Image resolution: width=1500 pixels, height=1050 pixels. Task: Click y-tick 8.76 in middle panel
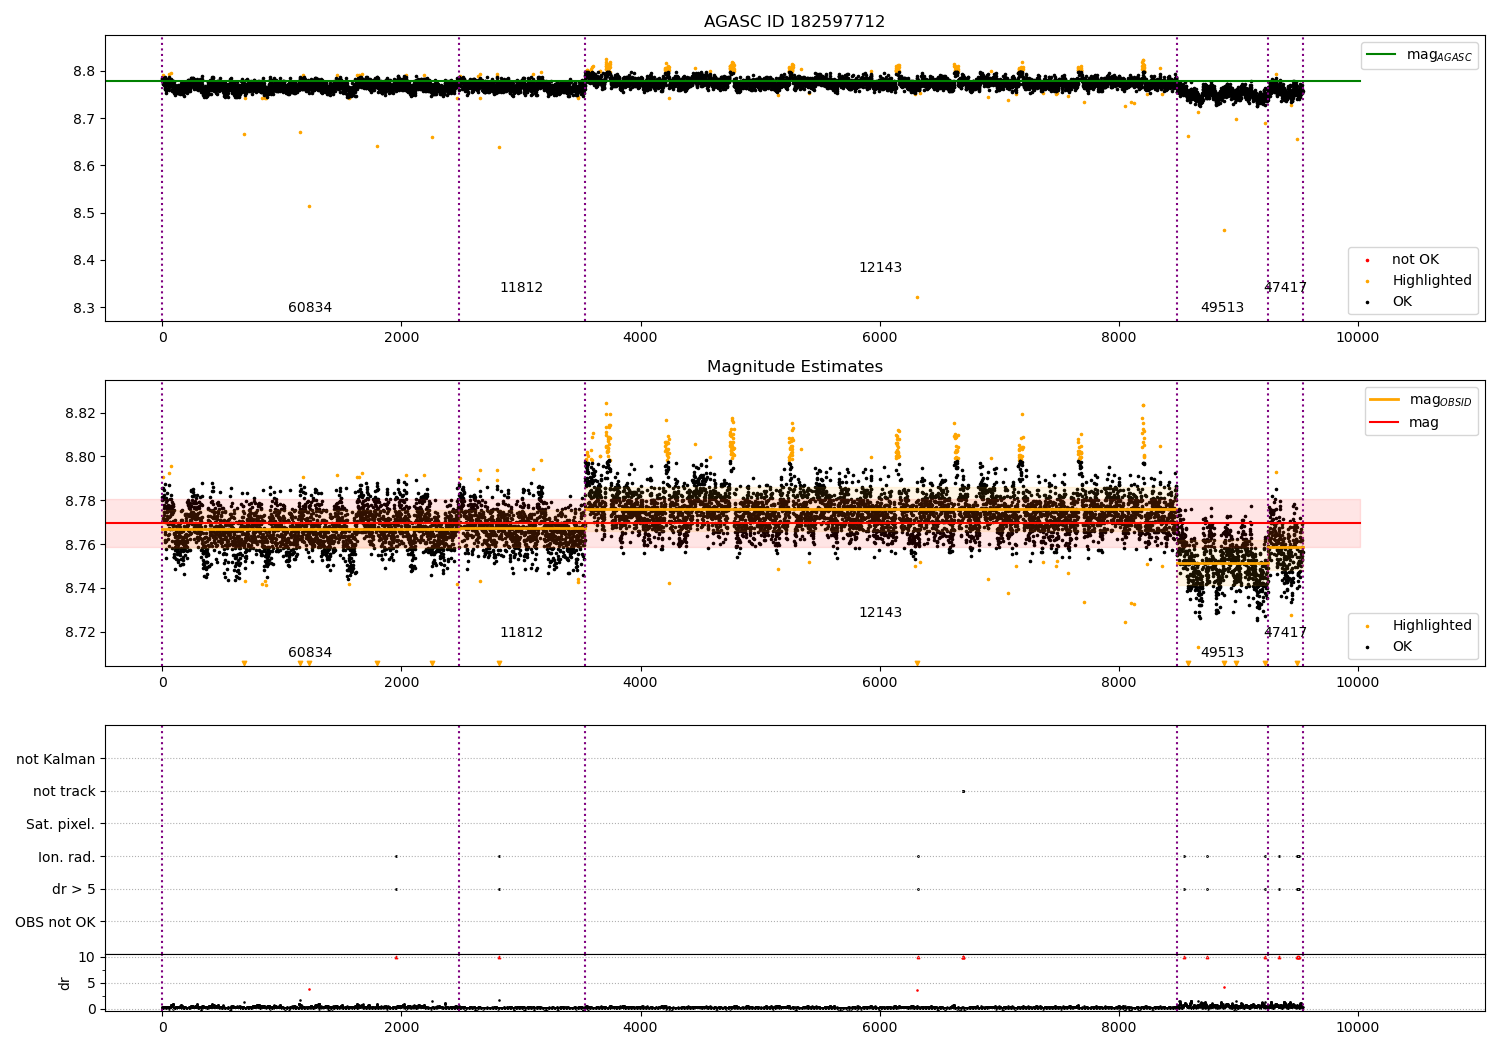(80, 545)
